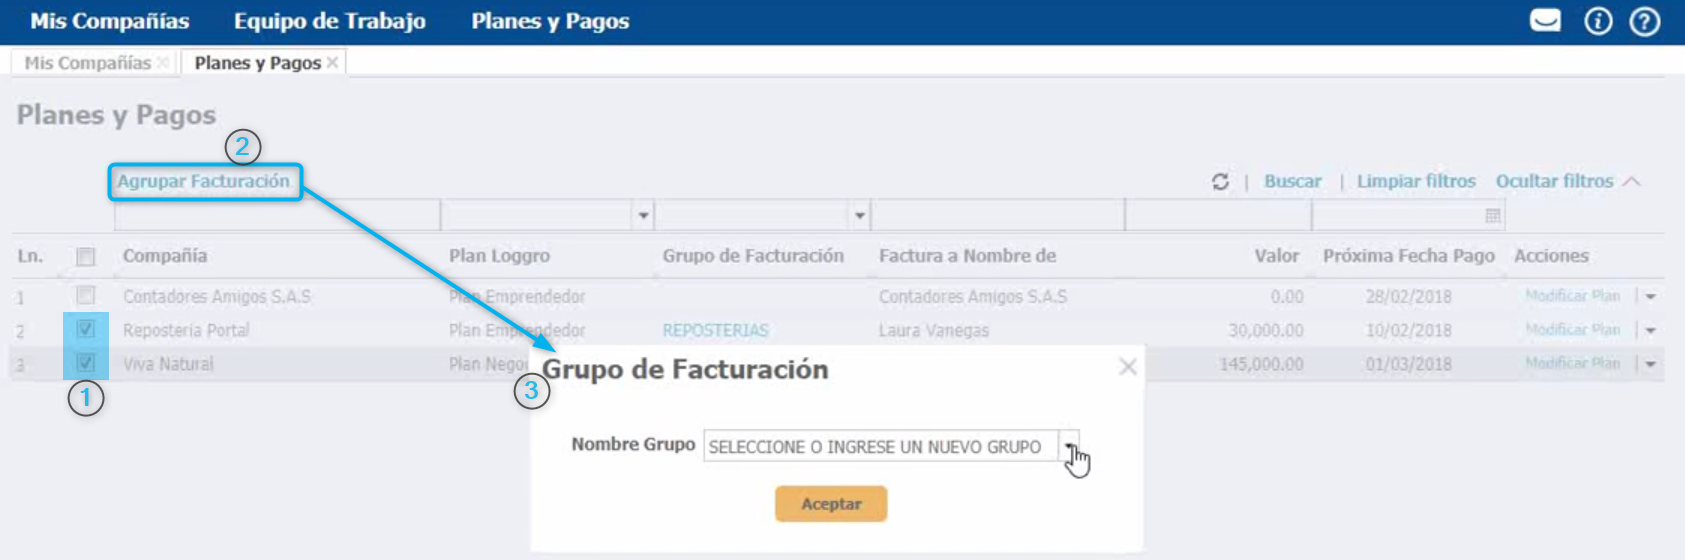Close the Planes y Pagos tab

(333, 63)
